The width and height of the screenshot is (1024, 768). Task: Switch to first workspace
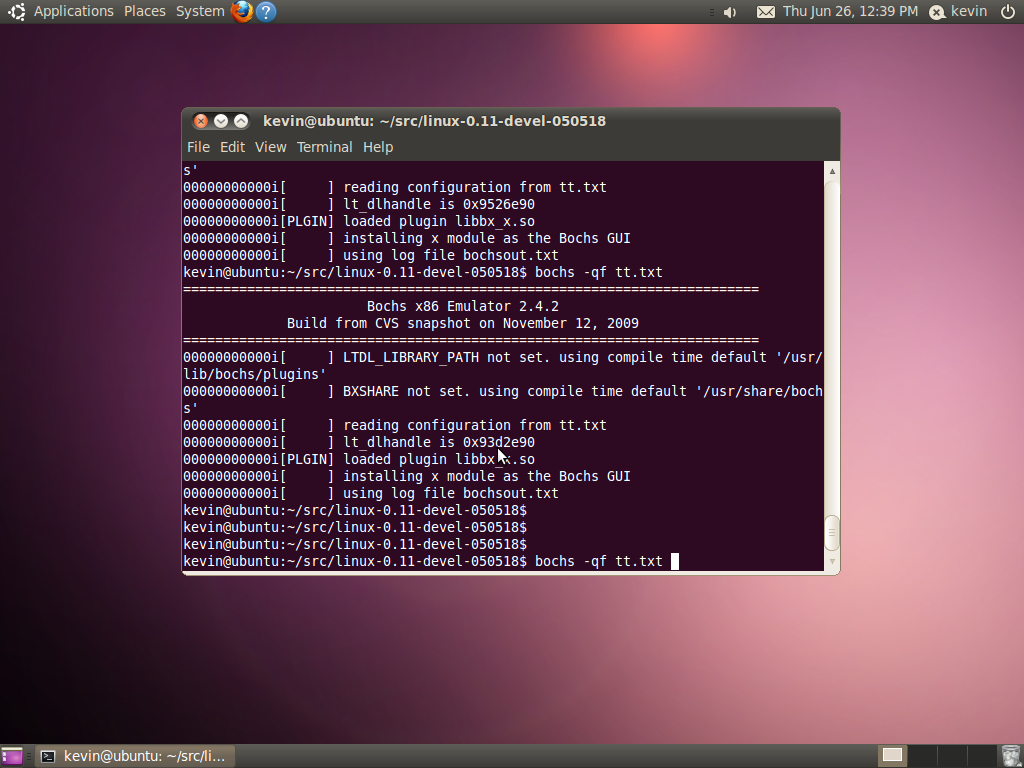[x=892, y=756]
